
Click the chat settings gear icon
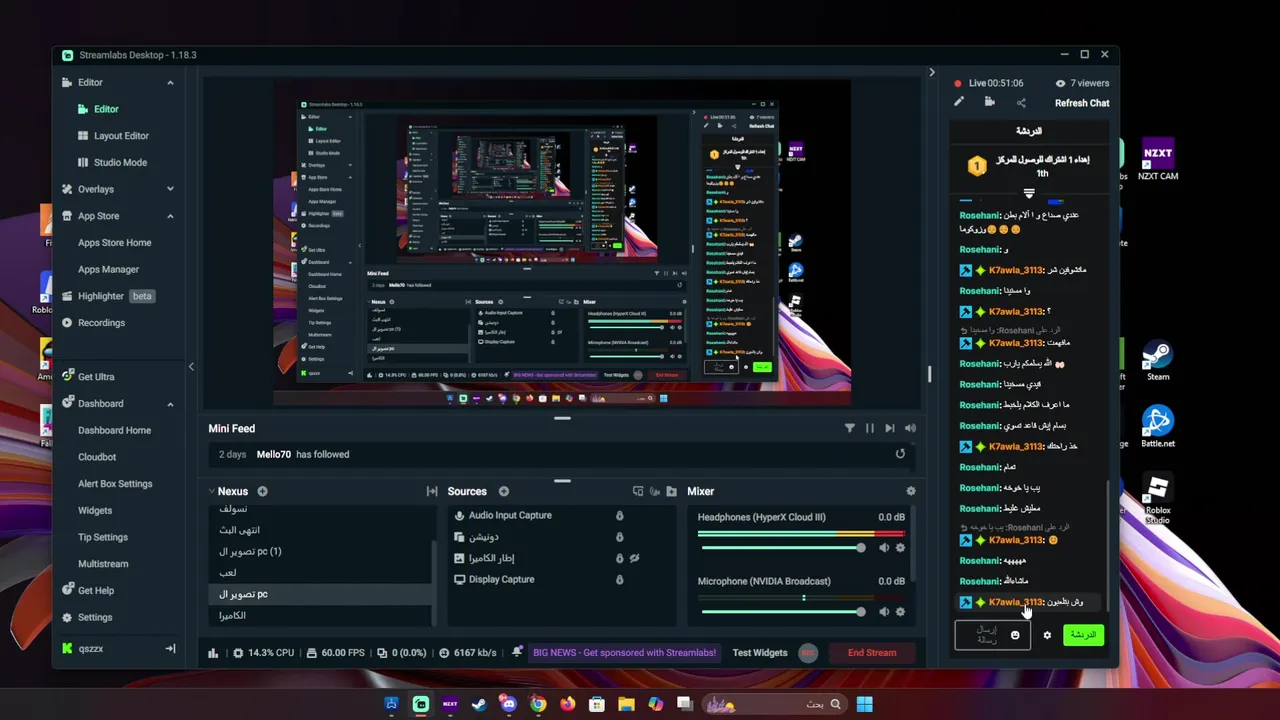point(1047,635)
